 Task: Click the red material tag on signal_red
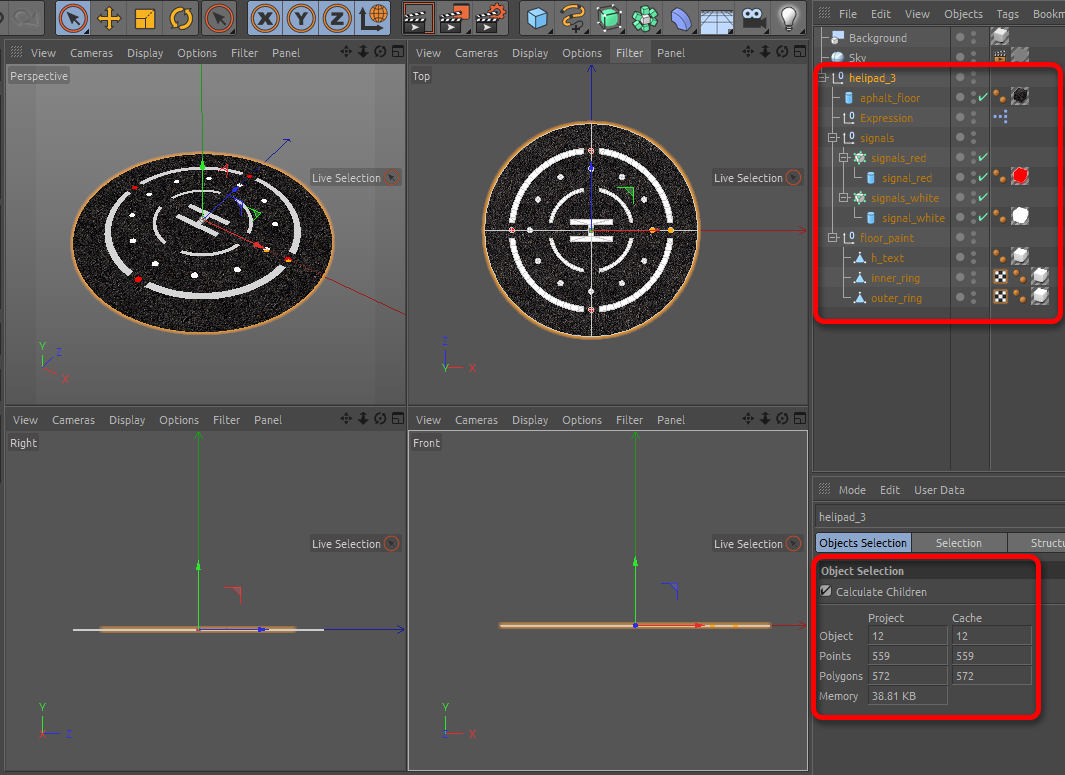click(1020, 177)
